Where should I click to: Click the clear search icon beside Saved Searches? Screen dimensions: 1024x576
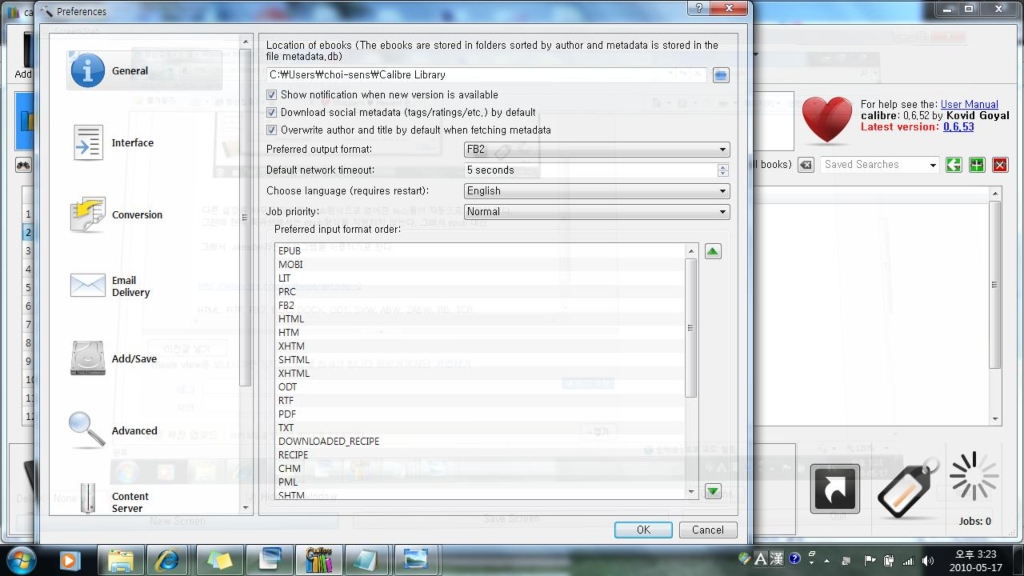click(x=806, y=165)
